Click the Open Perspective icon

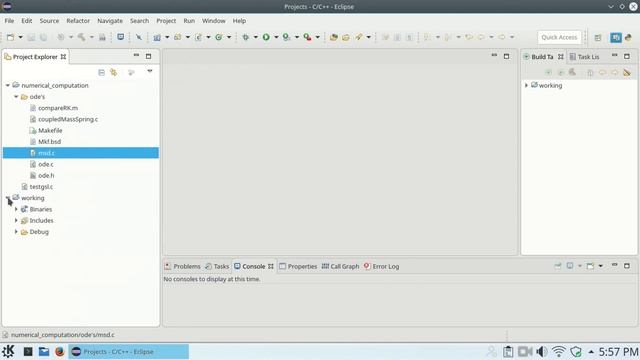(x=598, y=38)
